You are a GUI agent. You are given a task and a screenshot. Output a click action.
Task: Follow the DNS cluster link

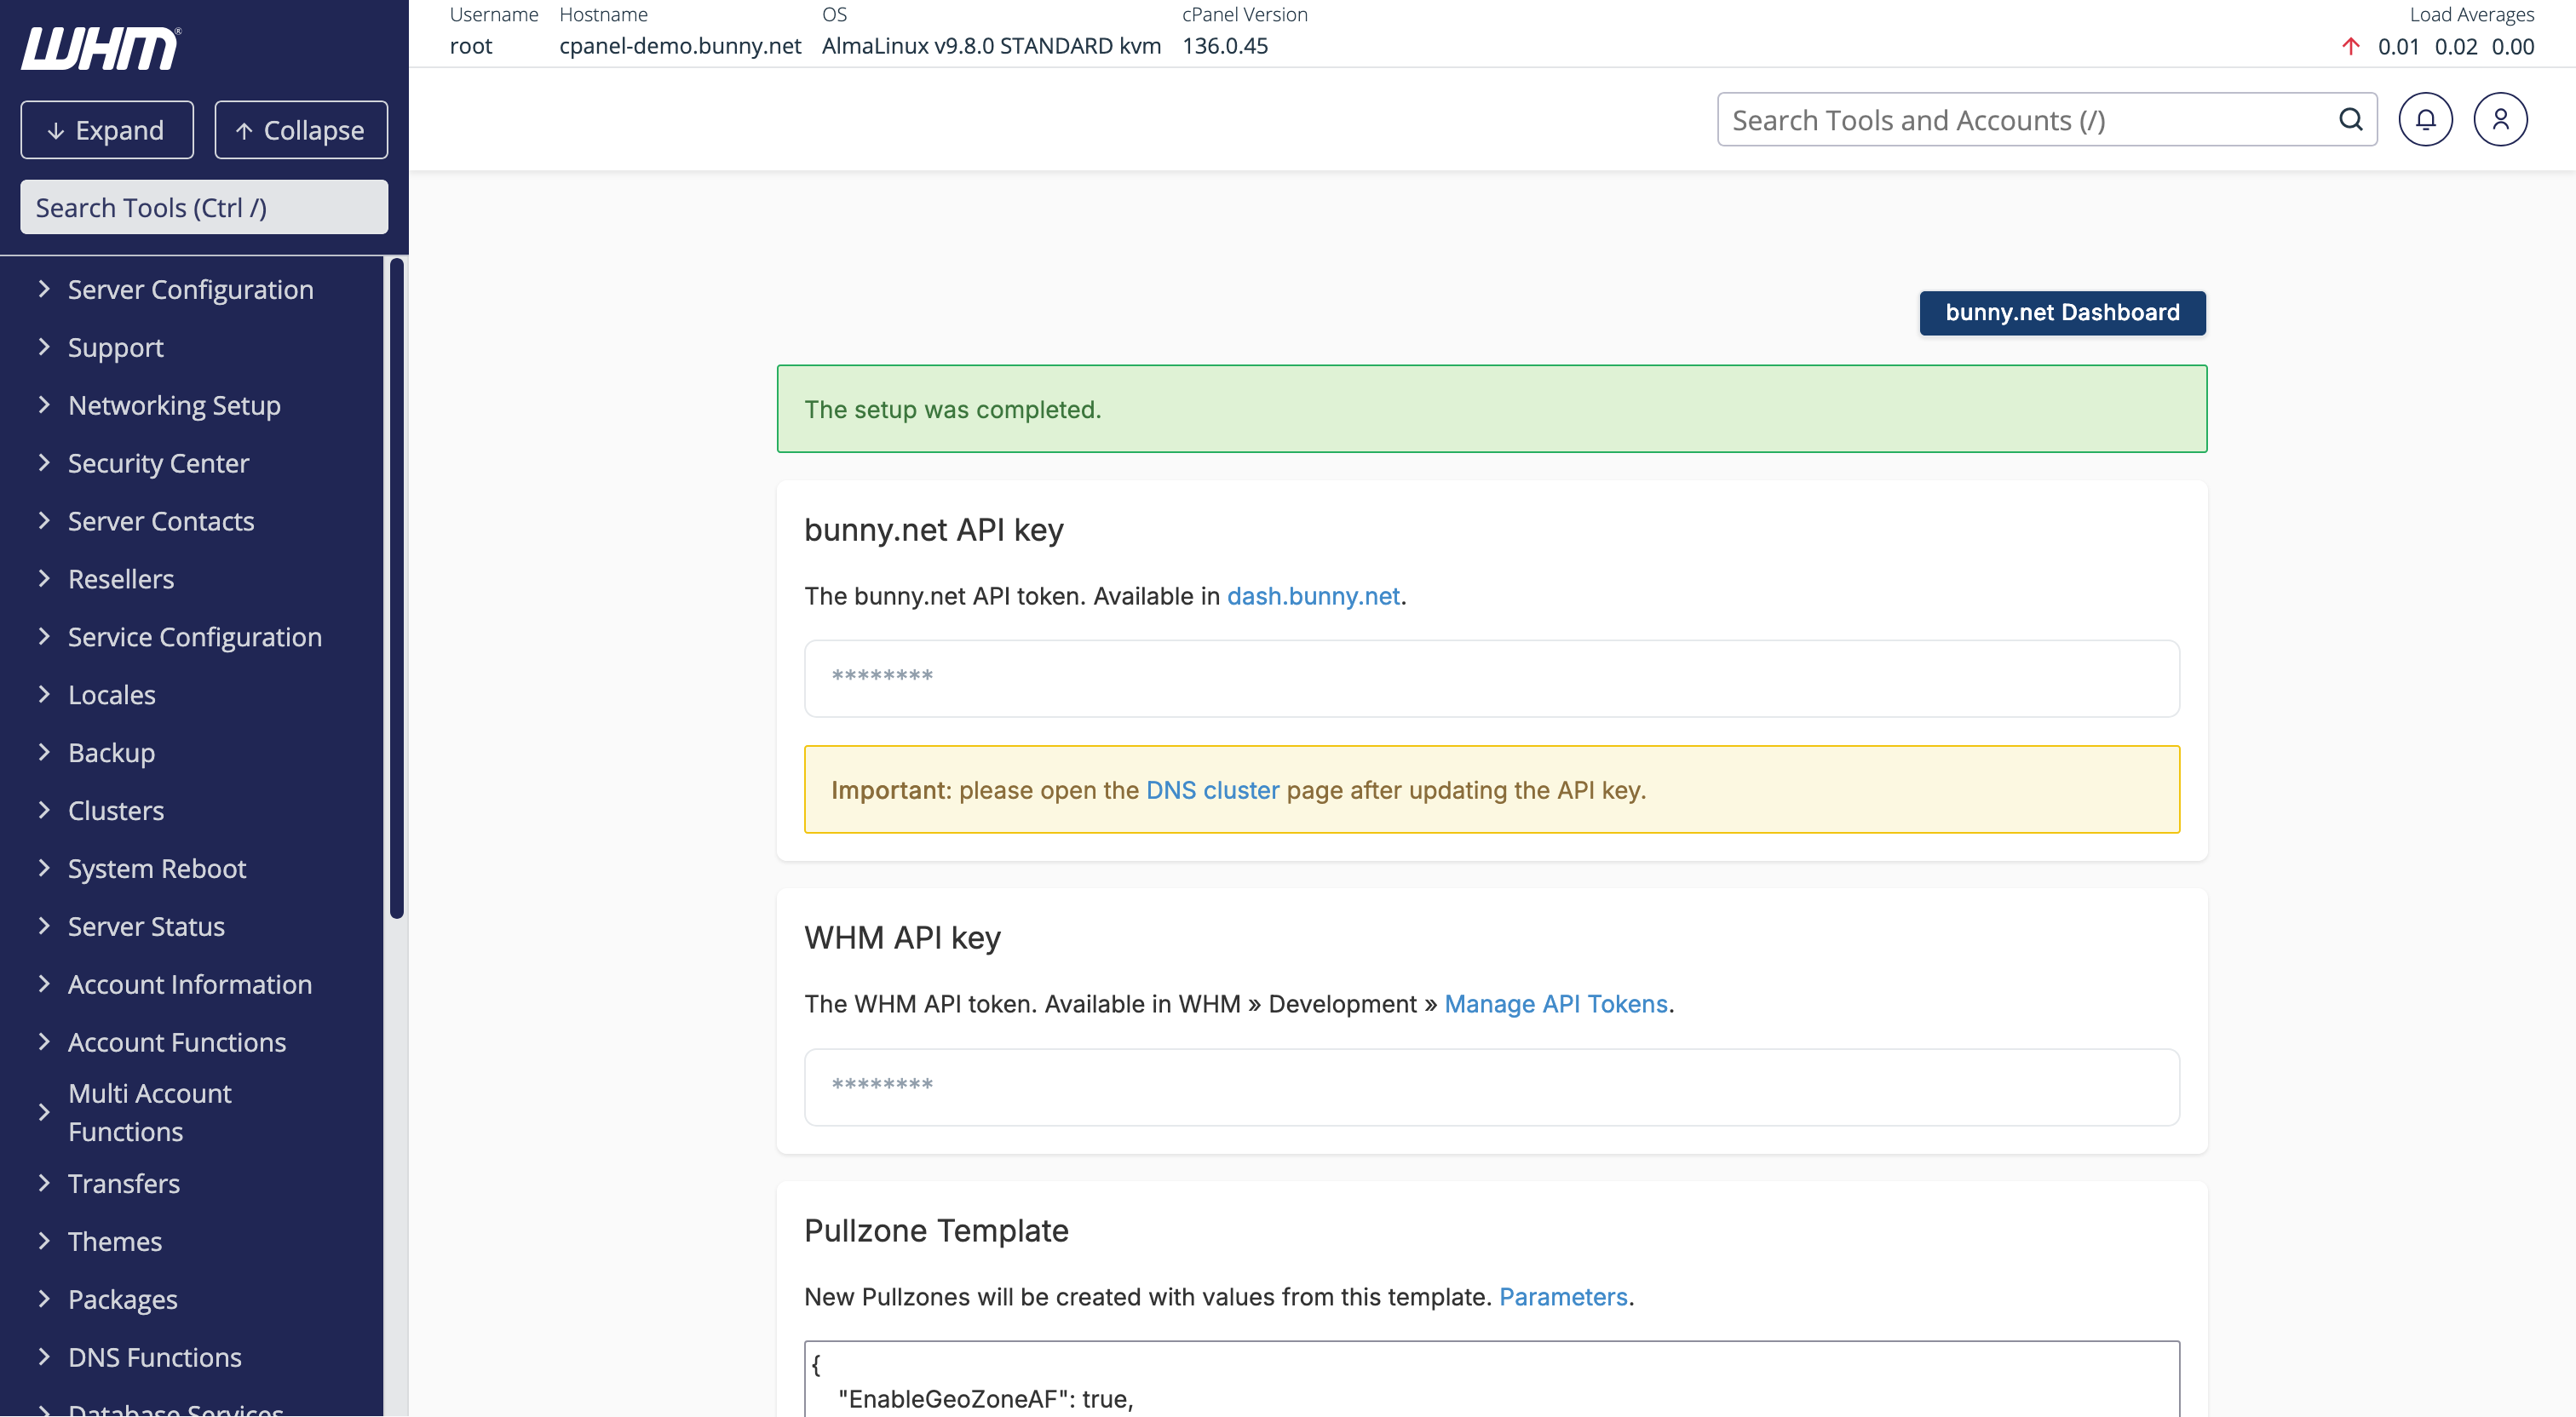click(x=1212, y=790)
